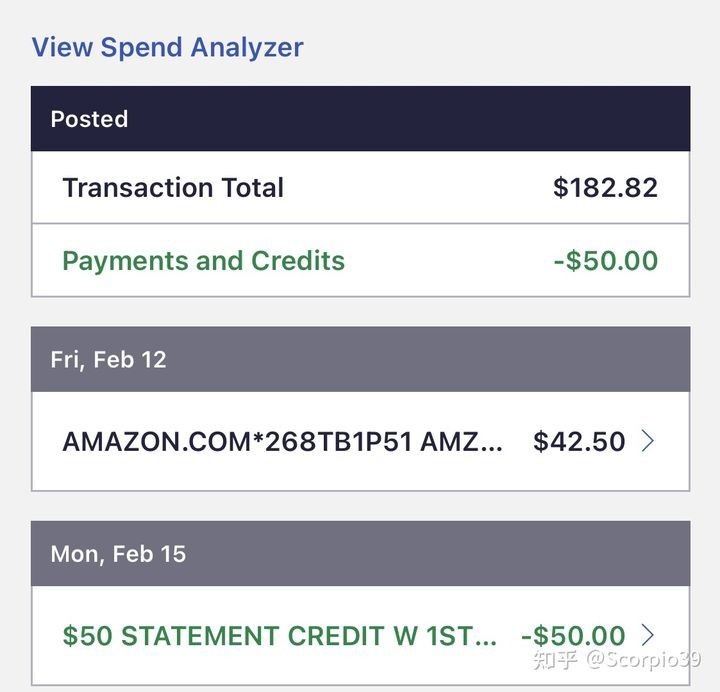Click the -$50.00 Payments and Credits amount
The height and width of the screenshot is (692, 720).
605,261
